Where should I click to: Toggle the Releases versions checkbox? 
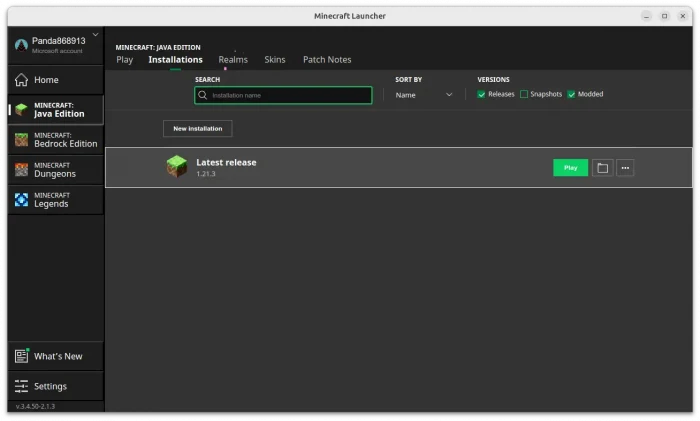(481, 94)
